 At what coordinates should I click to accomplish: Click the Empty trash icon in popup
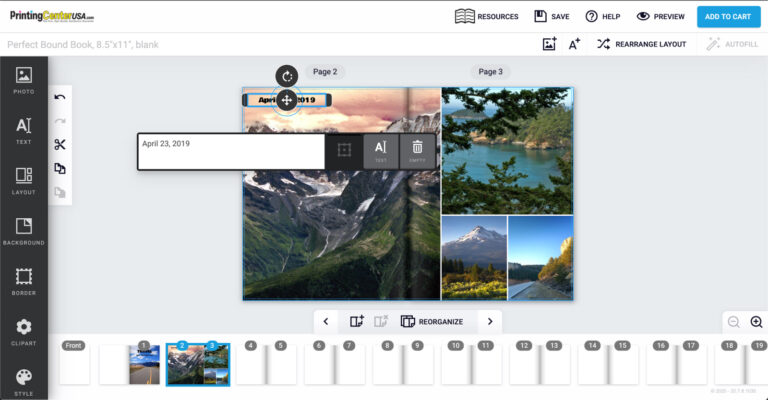click(417, 151)
